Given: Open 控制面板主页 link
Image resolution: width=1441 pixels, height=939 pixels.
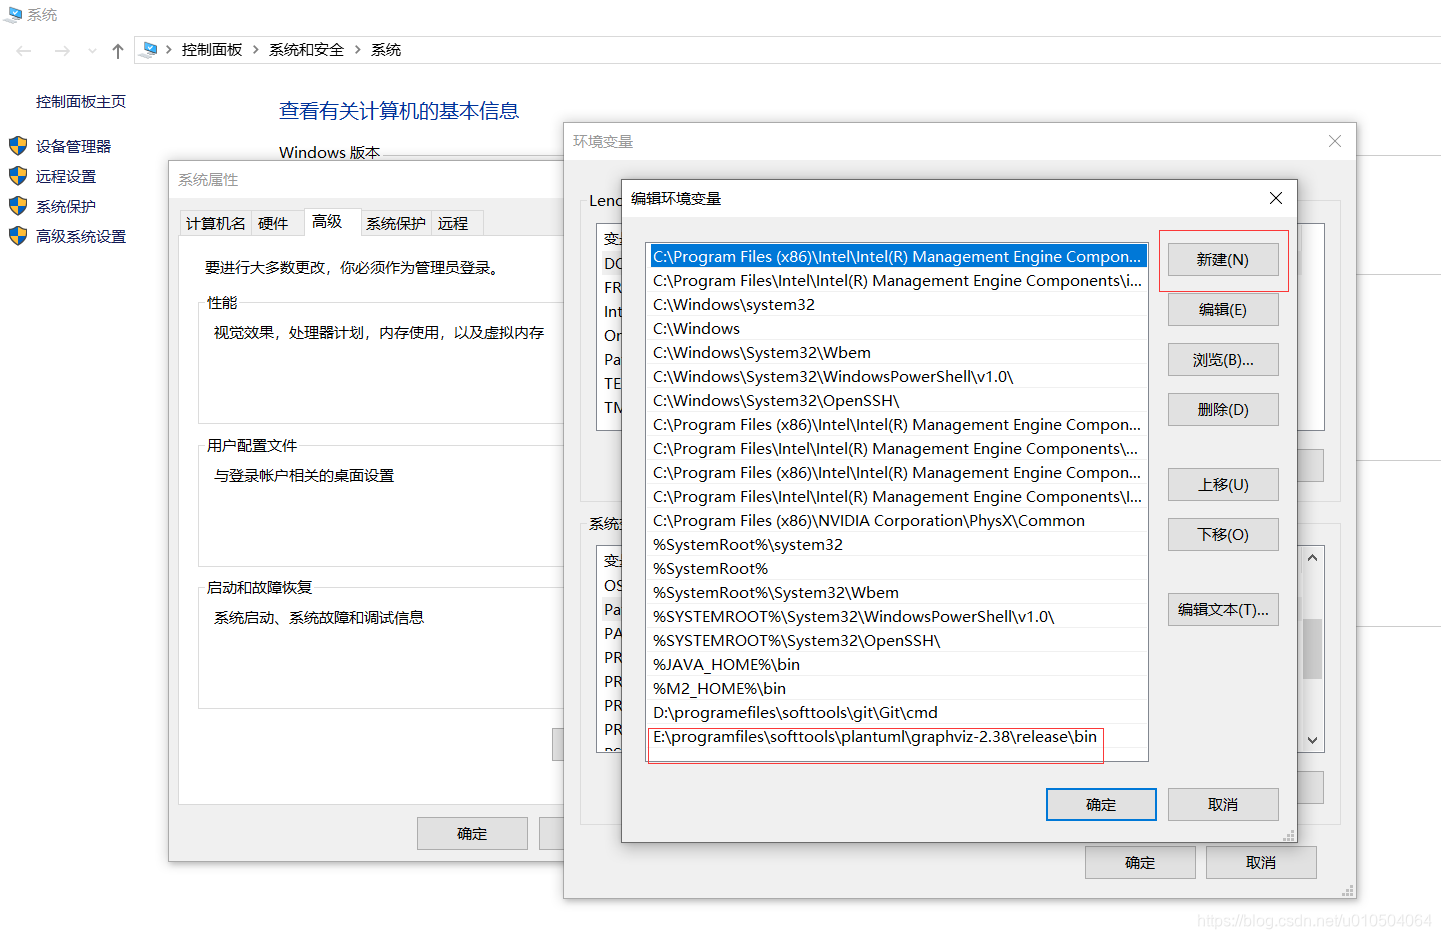Looking at the screenshot, I should coord(81,101).
